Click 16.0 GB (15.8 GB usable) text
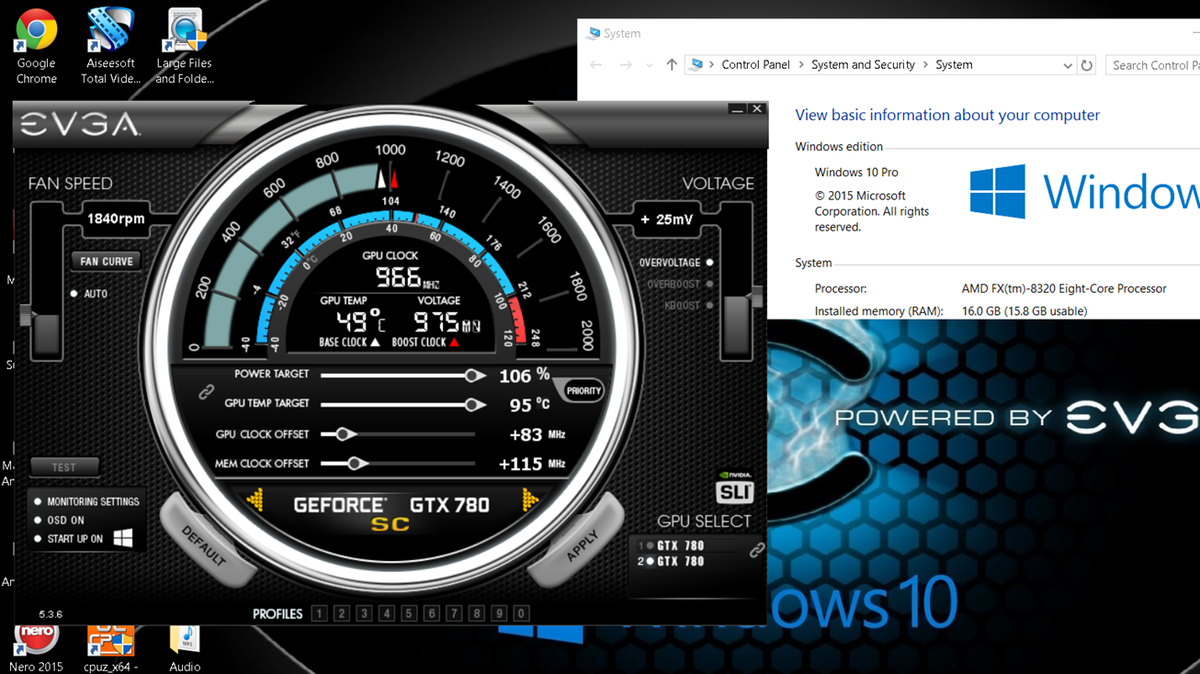 [1024, 312]
